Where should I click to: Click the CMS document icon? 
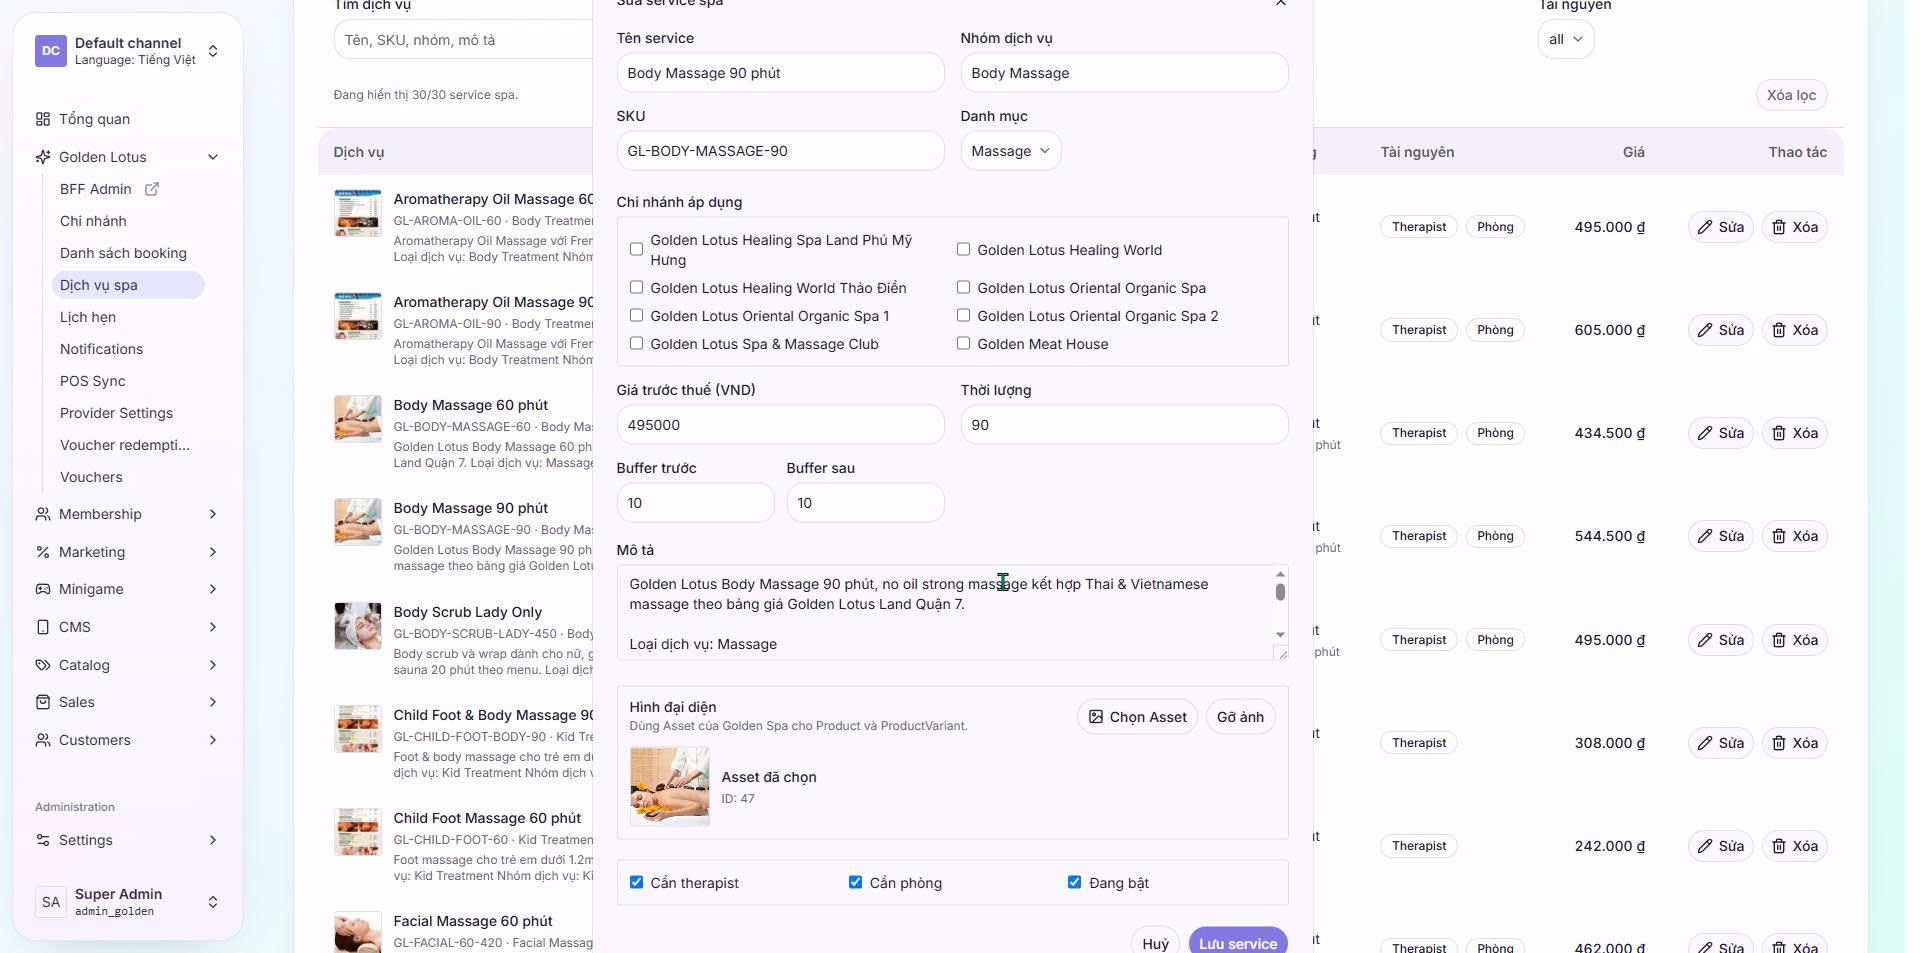(x=43, y=627)
